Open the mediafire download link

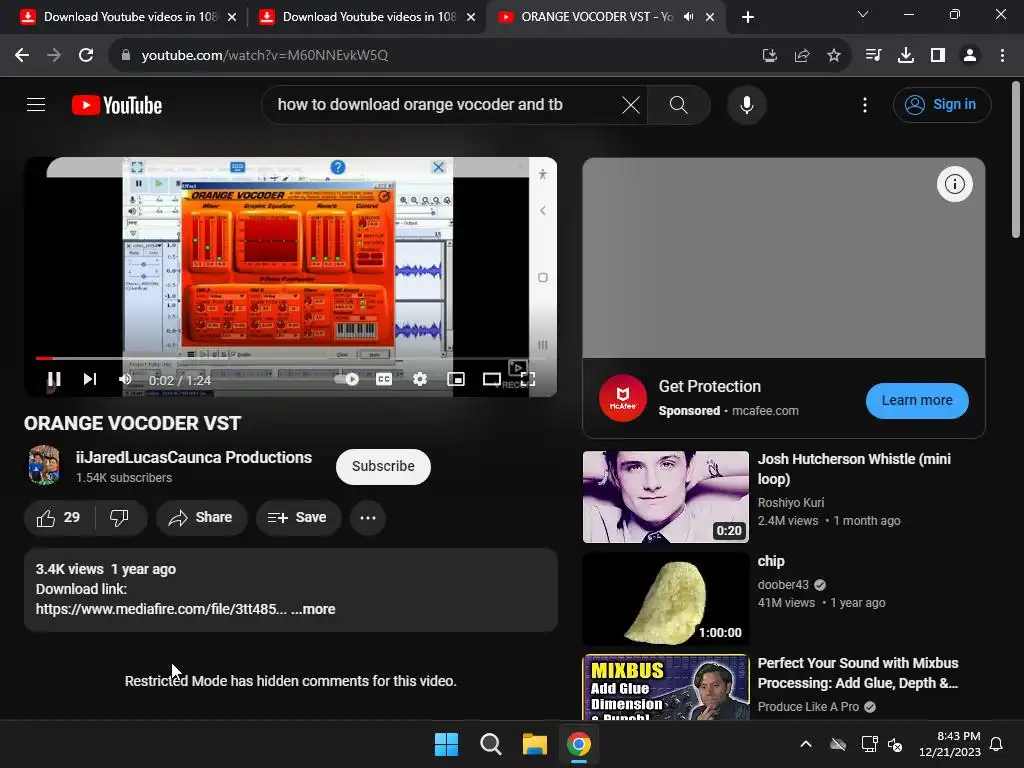(161, 609)
